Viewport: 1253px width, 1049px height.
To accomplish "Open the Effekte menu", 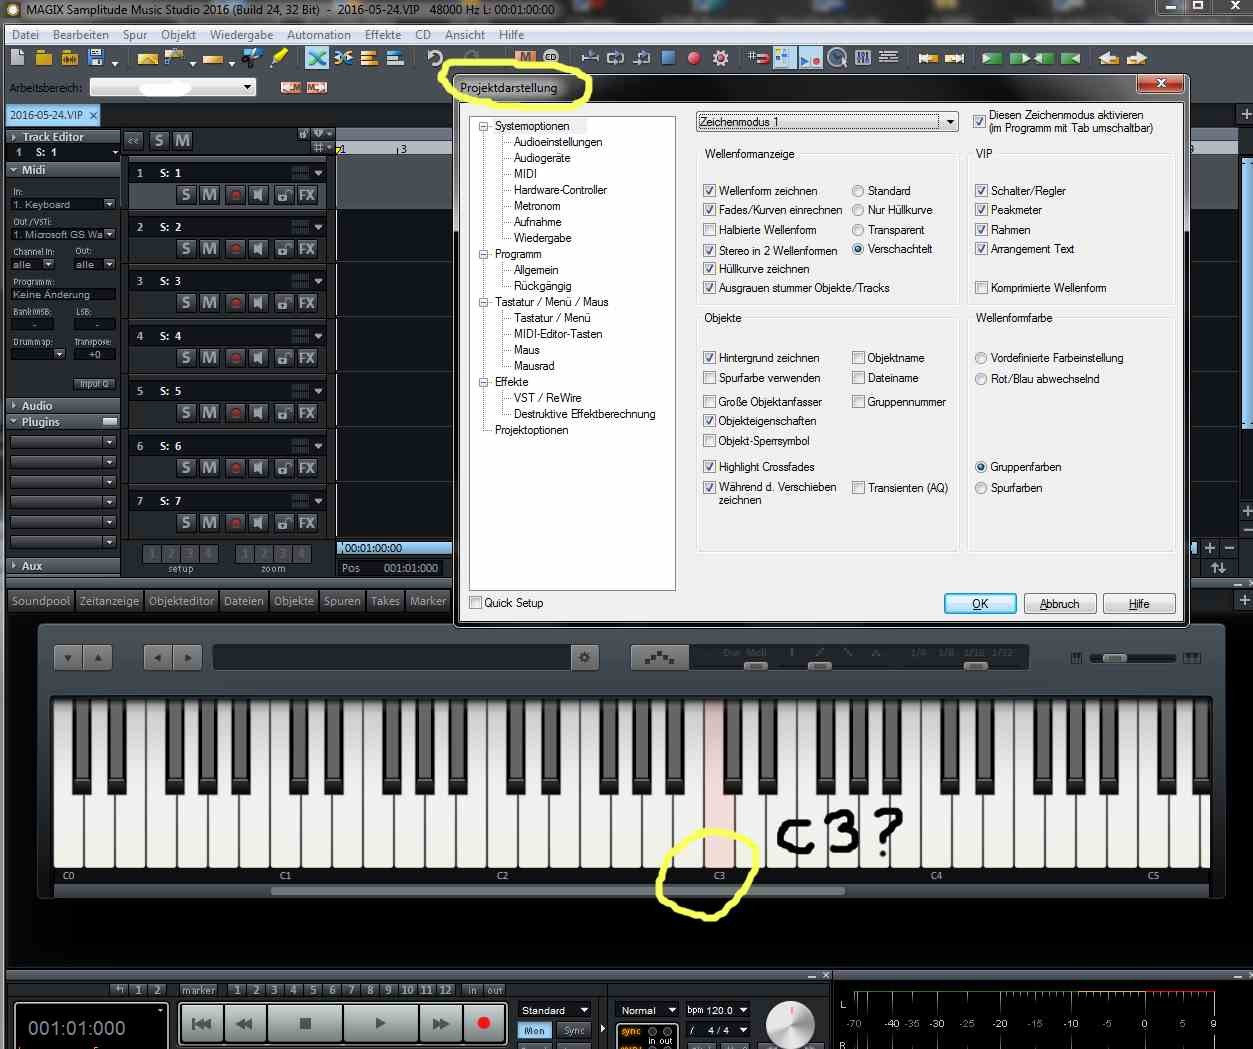I will (383, 35).
